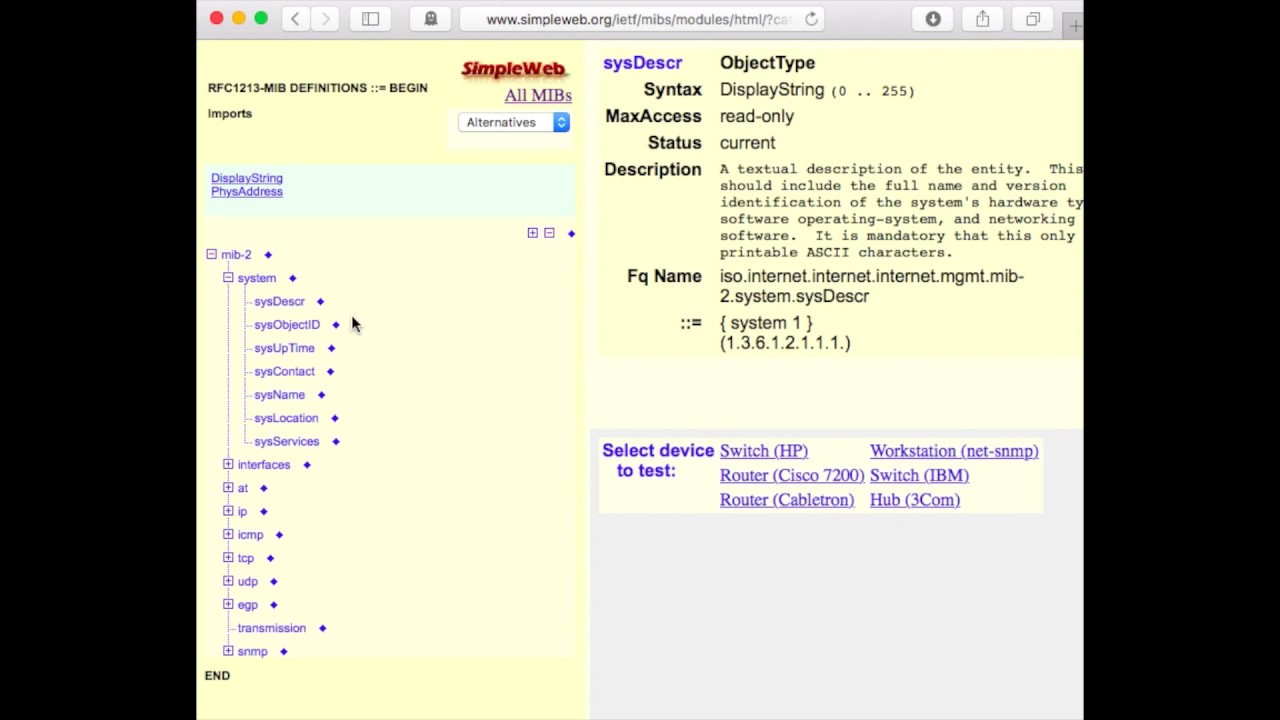1280x720 pixels.
Task: Click the diamond beside sysServices
Action: (x=336, y=442)
